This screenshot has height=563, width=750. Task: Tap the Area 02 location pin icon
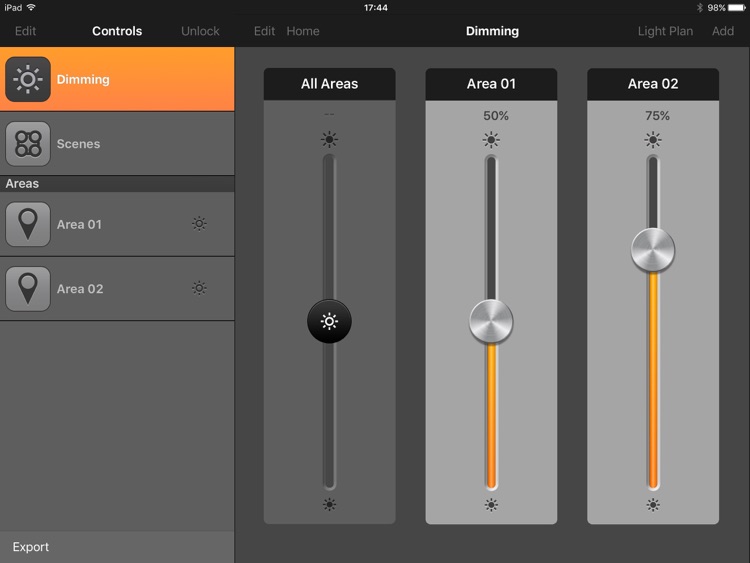pyautogui.click(x=28, y=289)
